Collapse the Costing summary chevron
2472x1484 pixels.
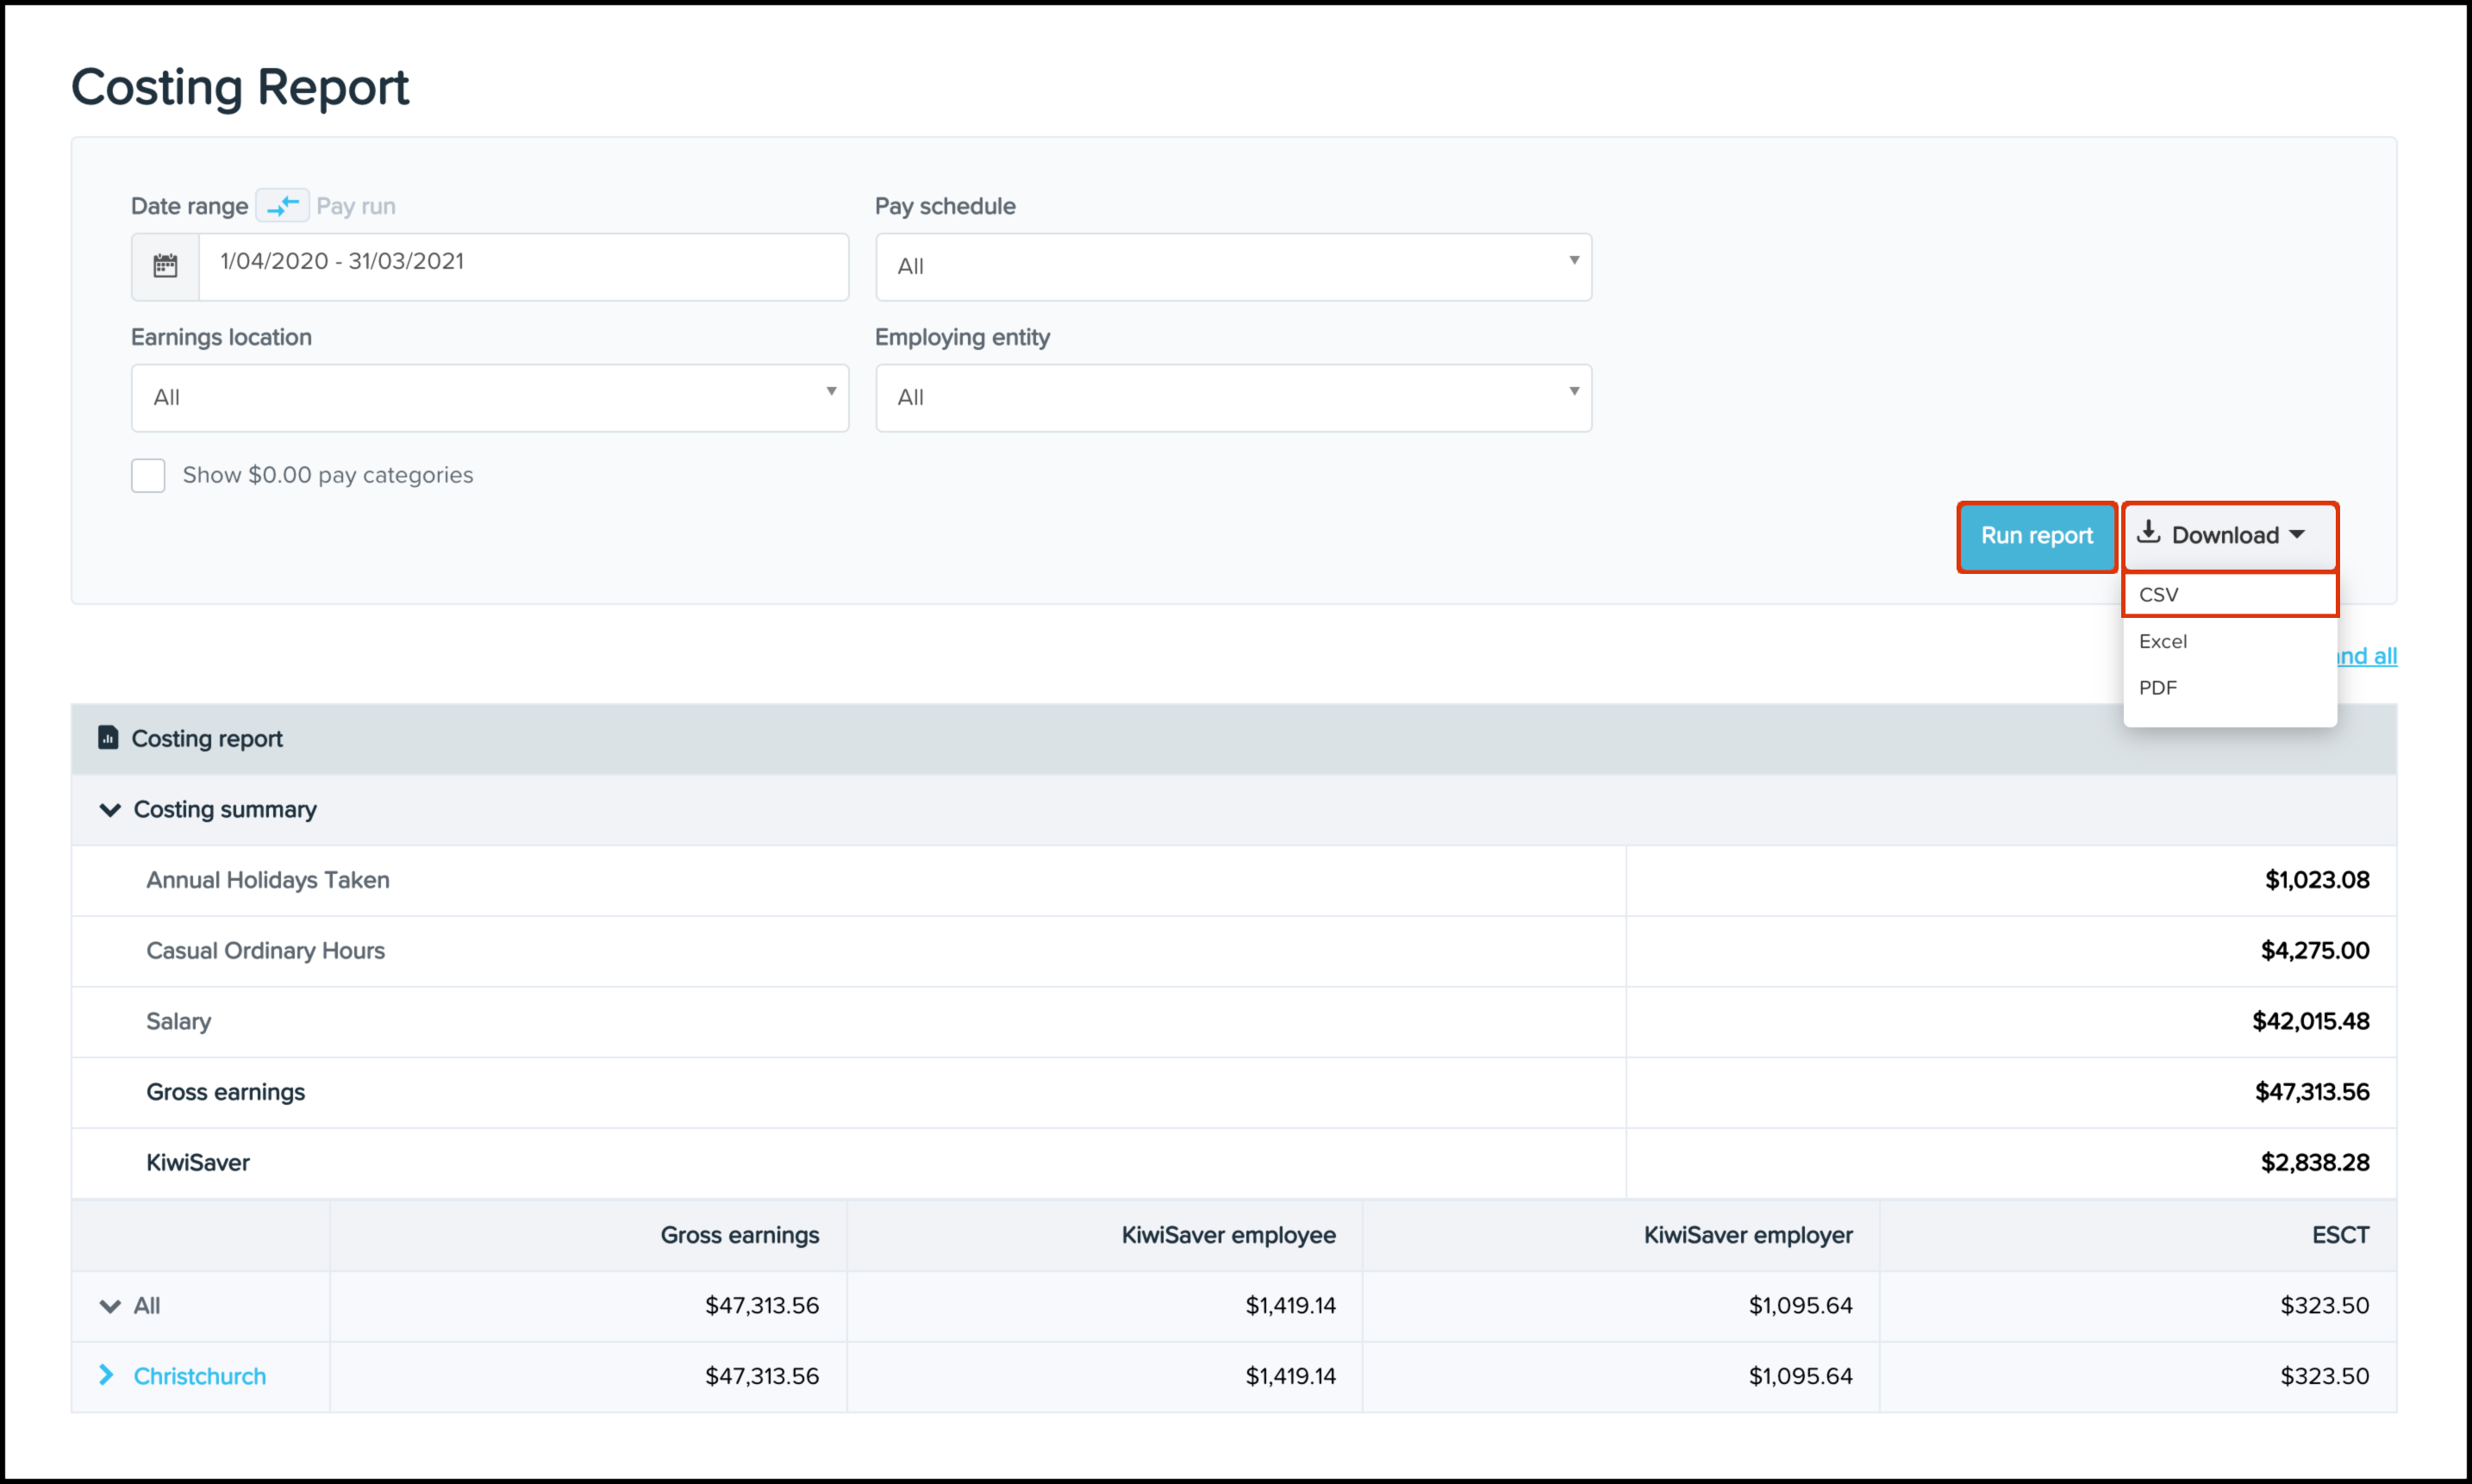tap(110, 809)
